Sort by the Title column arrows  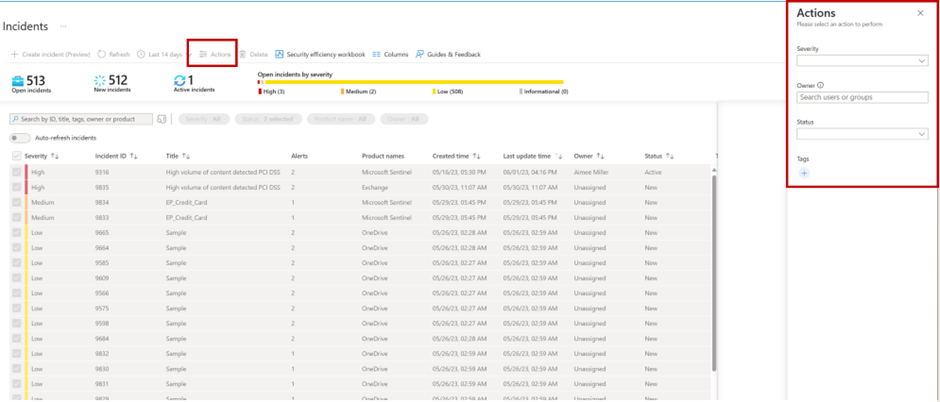click(x=186, y=156)
